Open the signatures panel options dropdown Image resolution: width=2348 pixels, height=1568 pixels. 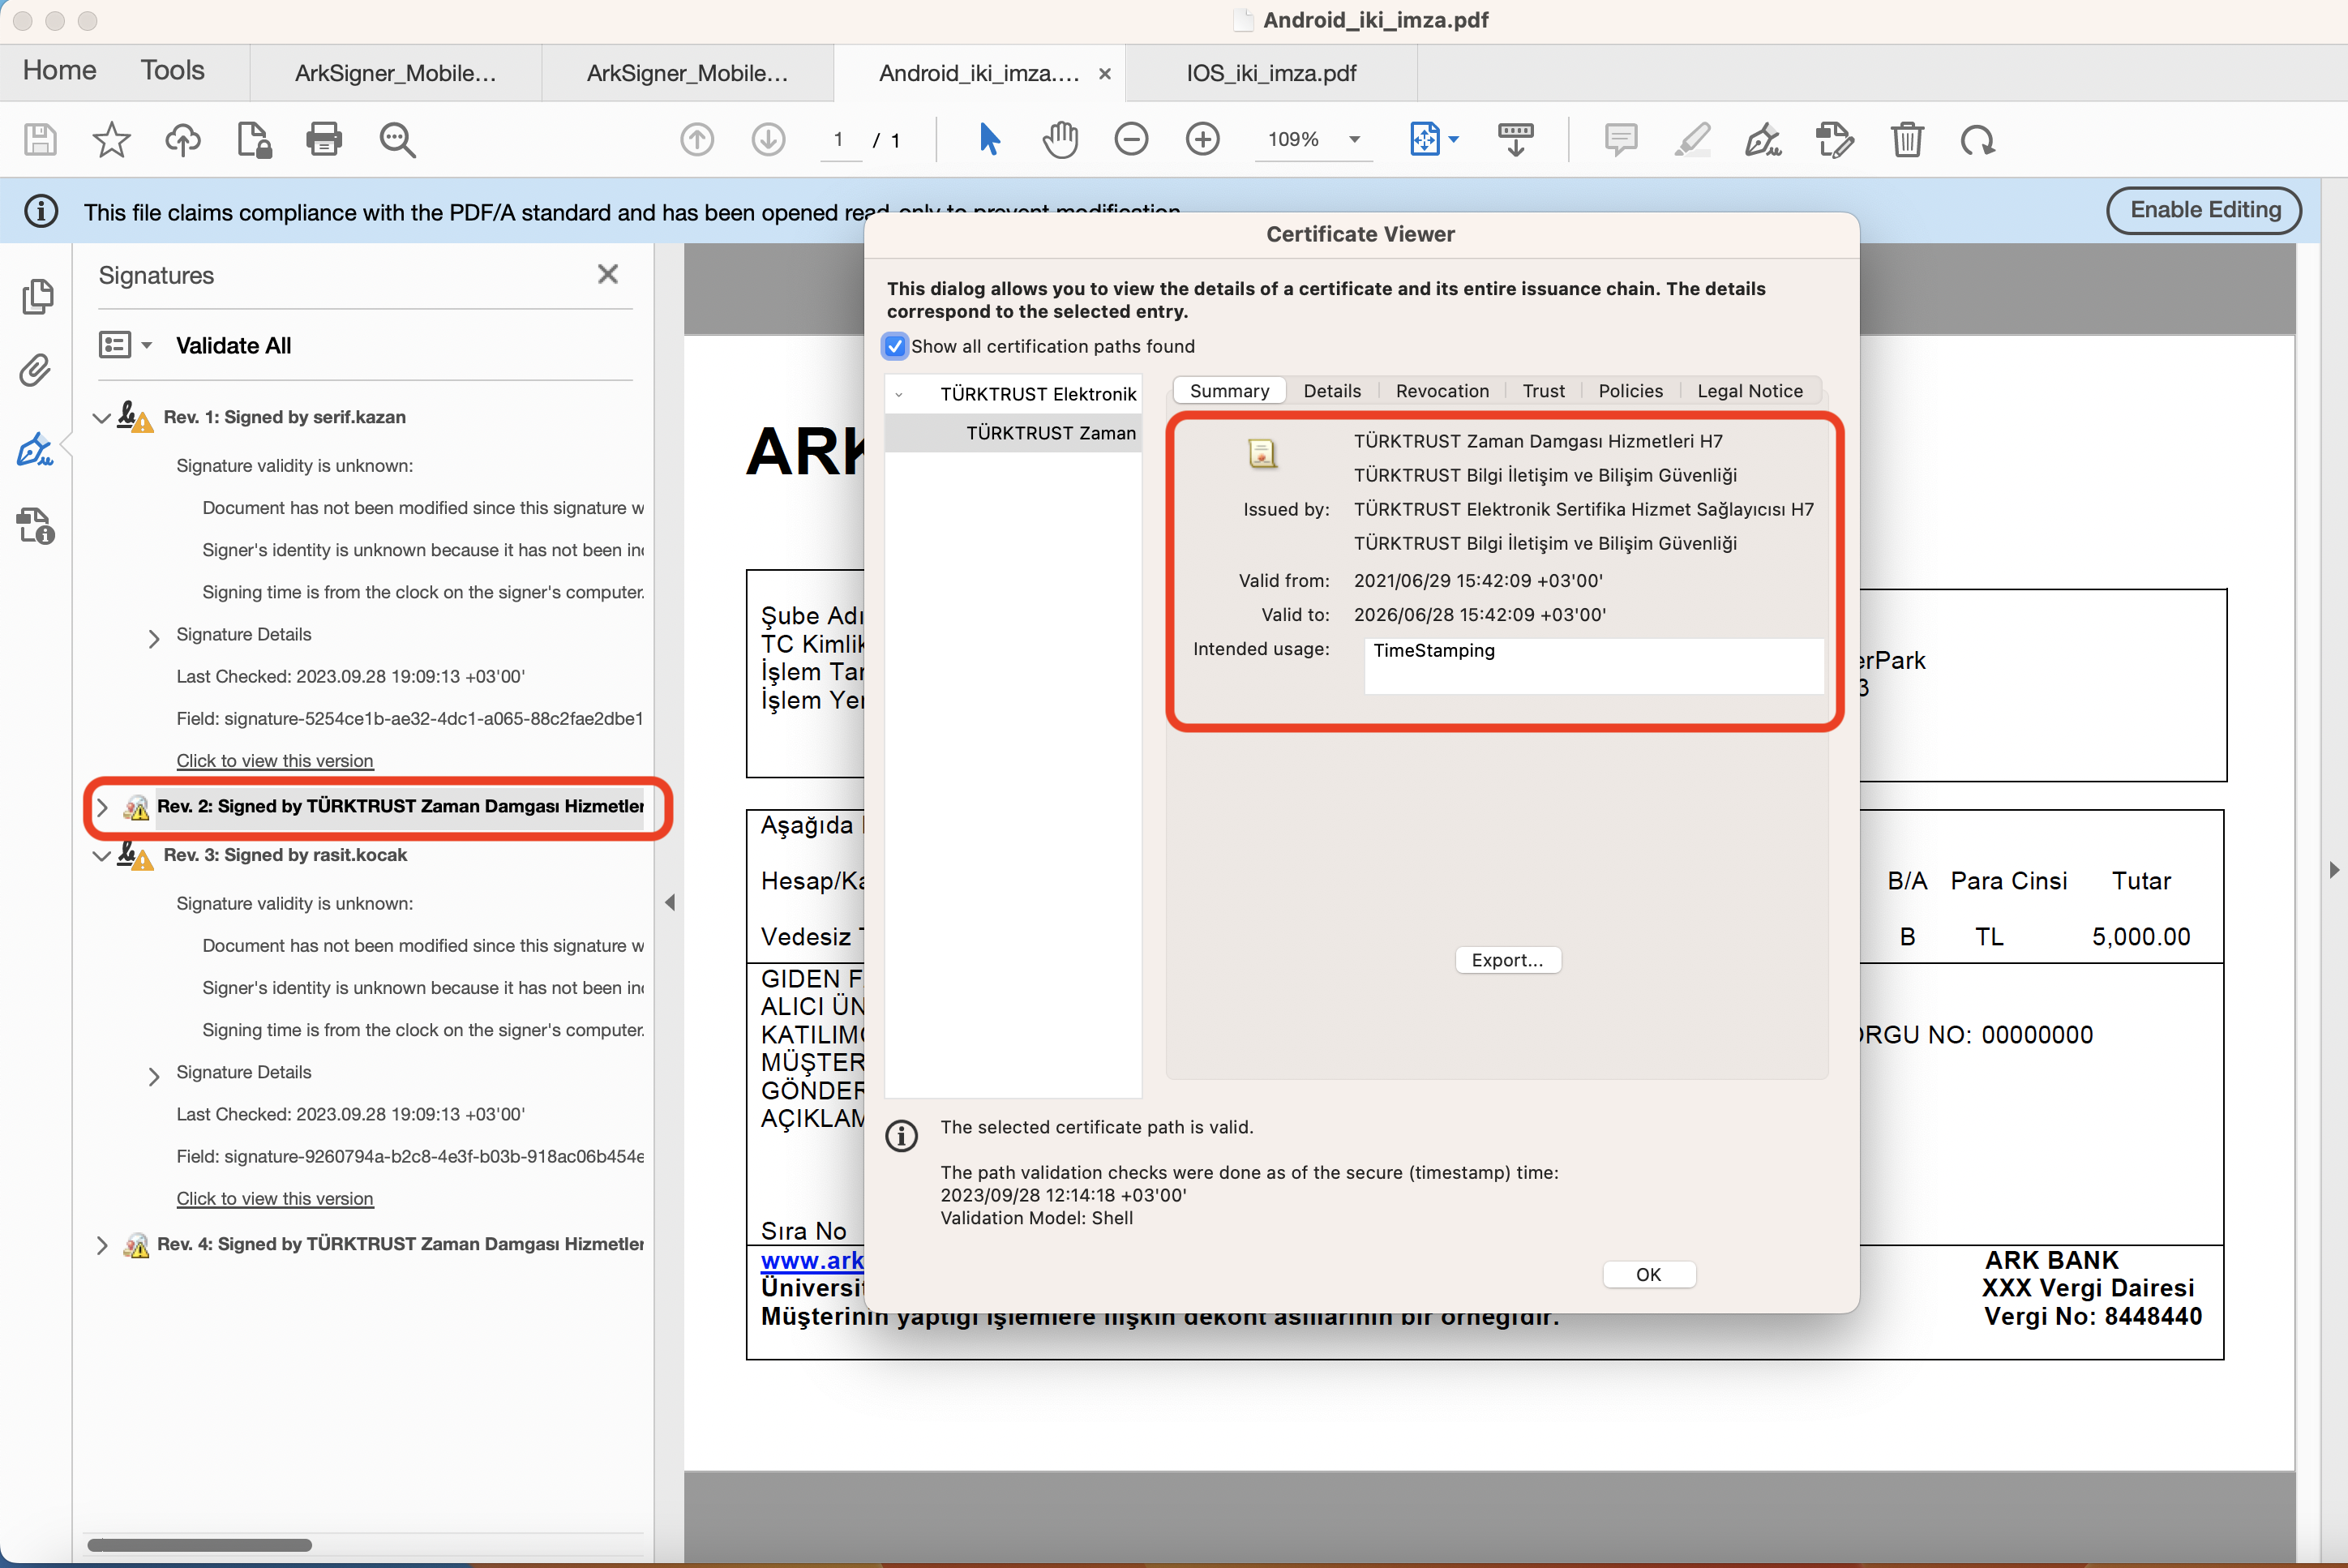click(126, 345)
